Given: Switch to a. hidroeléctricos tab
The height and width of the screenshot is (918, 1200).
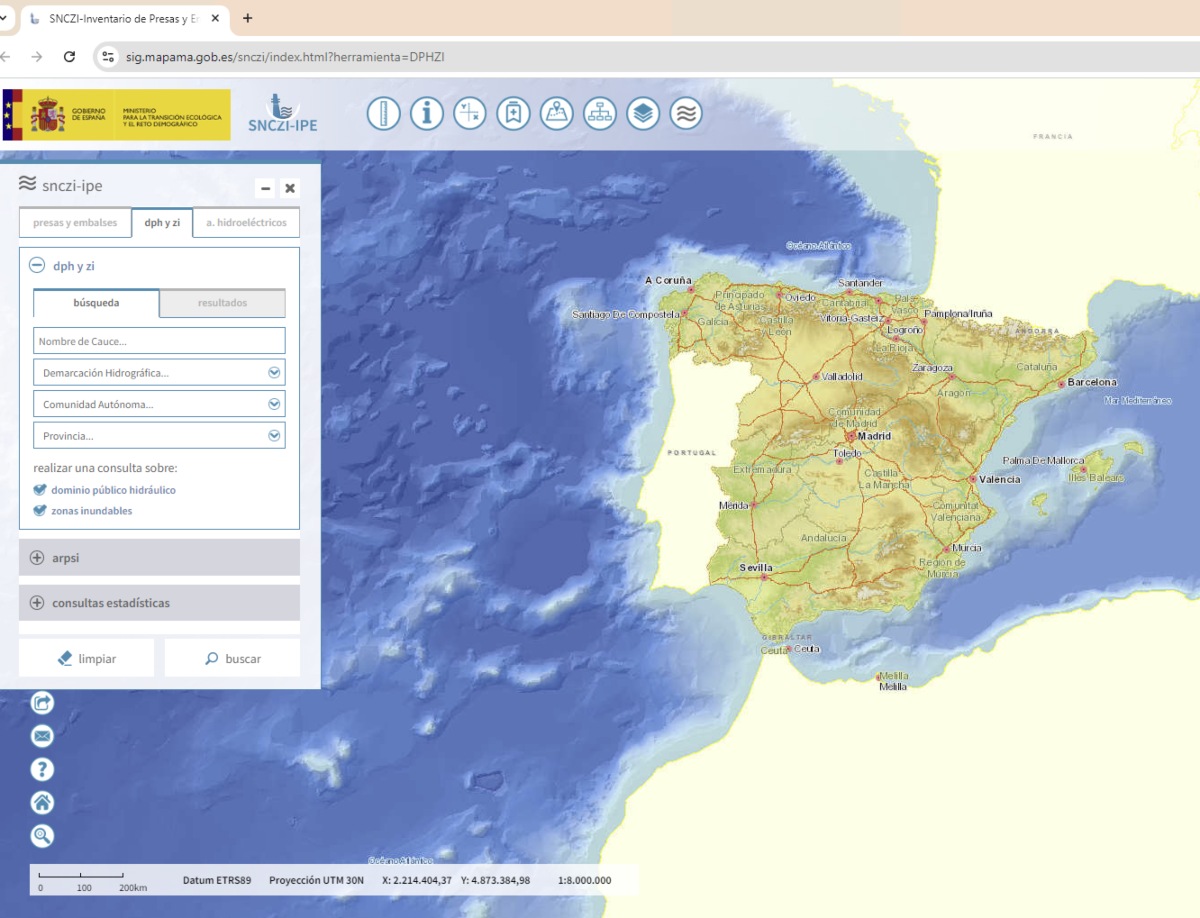Looking at the screenshot, I should point(246,223).
